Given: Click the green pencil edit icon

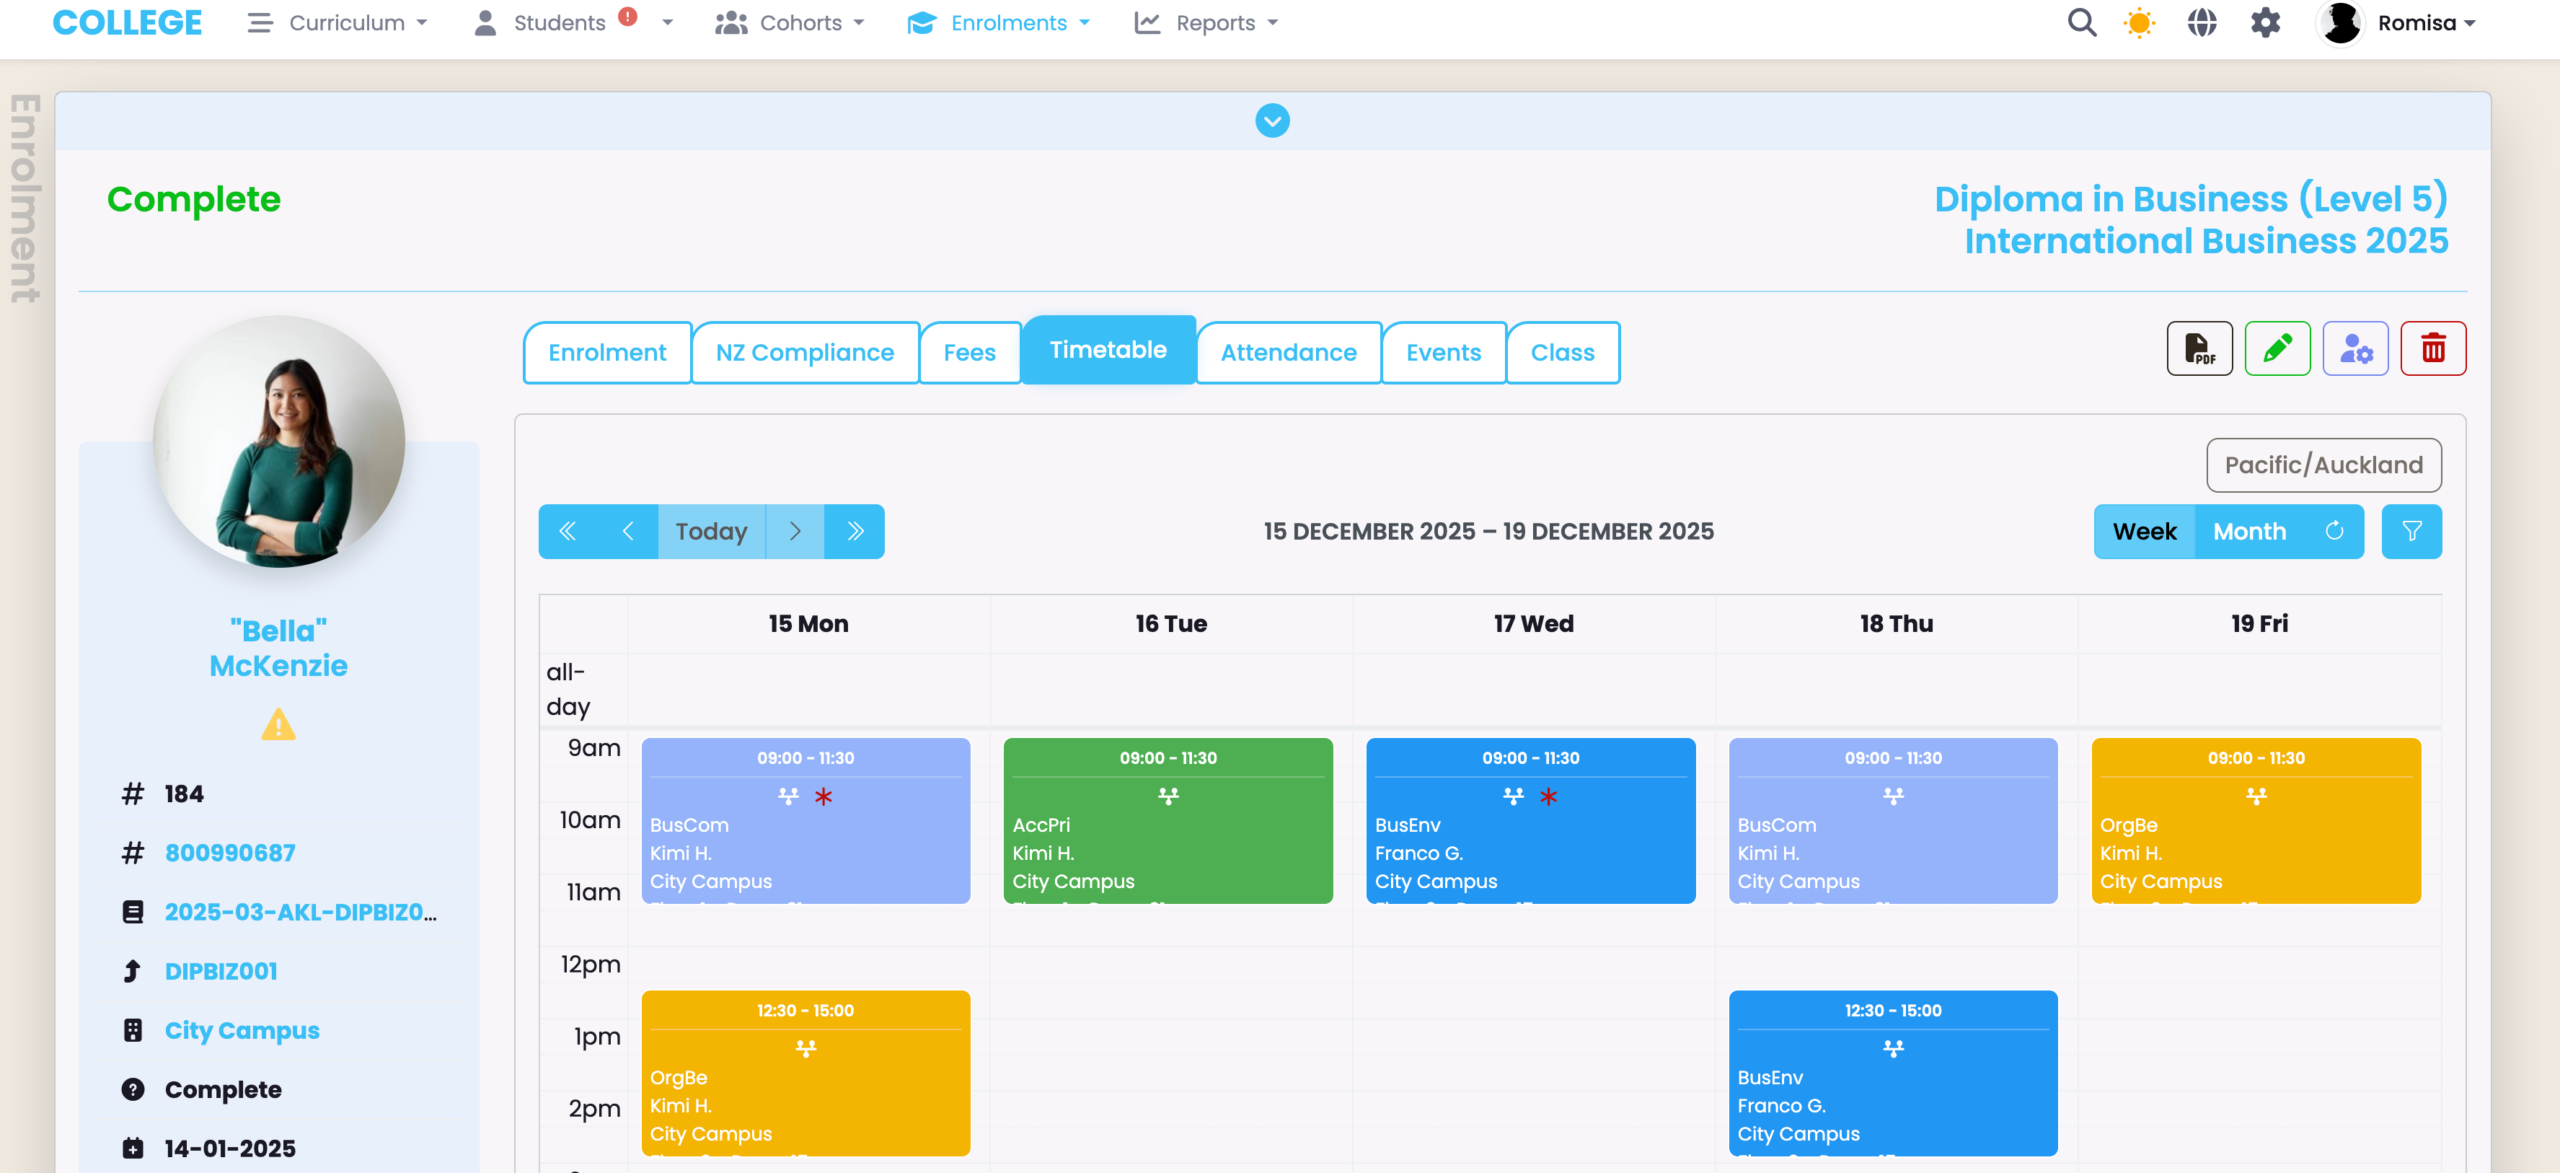Looking at the screenshot, I should coord(2276,349).
